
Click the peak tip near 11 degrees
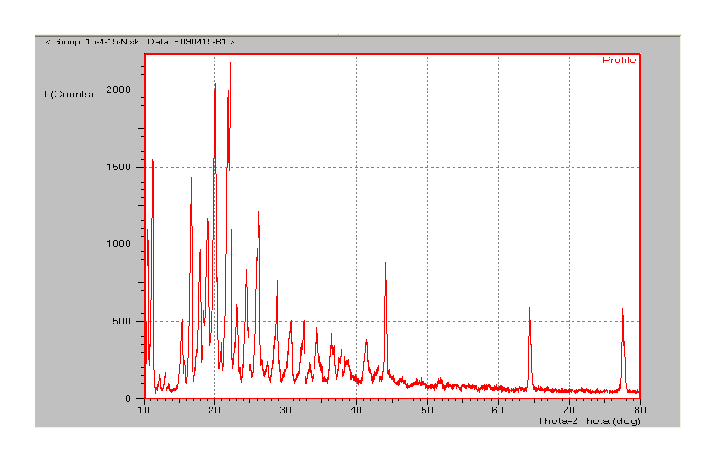(x=152, y=160)
